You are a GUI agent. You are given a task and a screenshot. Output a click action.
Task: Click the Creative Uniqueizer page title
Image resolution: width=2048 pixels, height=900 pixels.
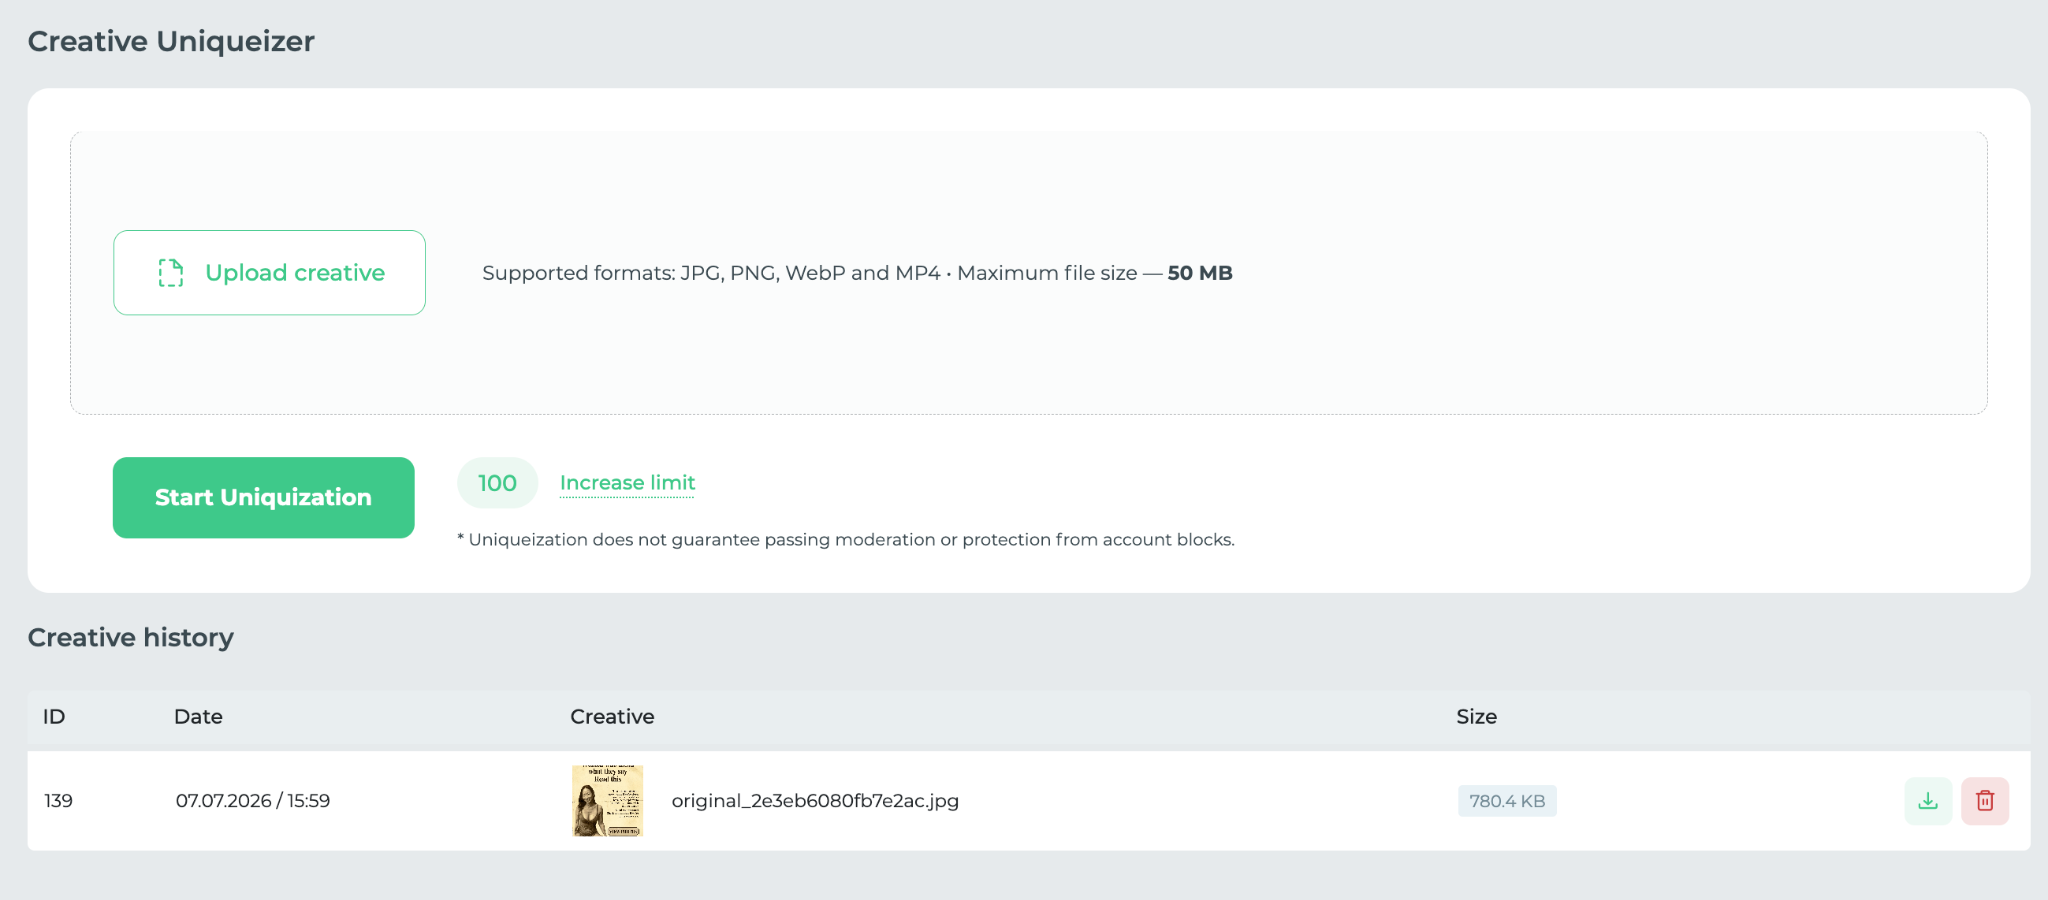click(x=171, y=41)
